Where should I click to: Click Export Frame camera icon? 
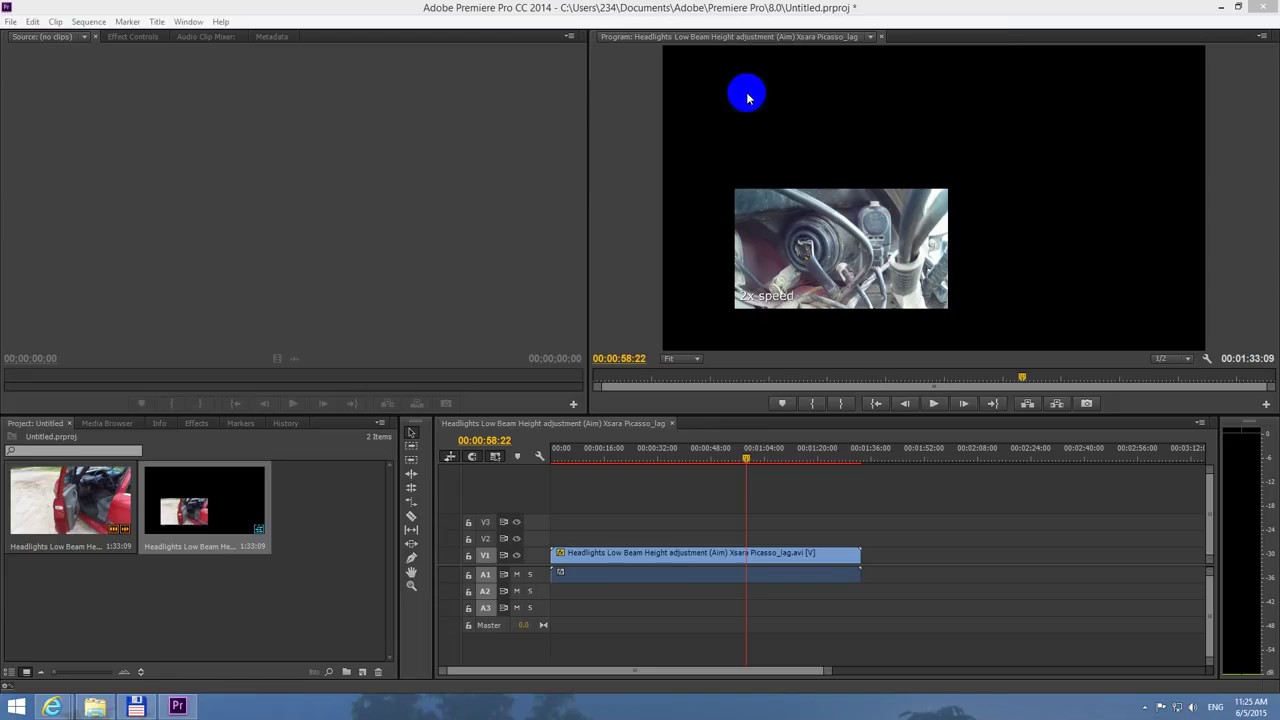point(1087,403)
